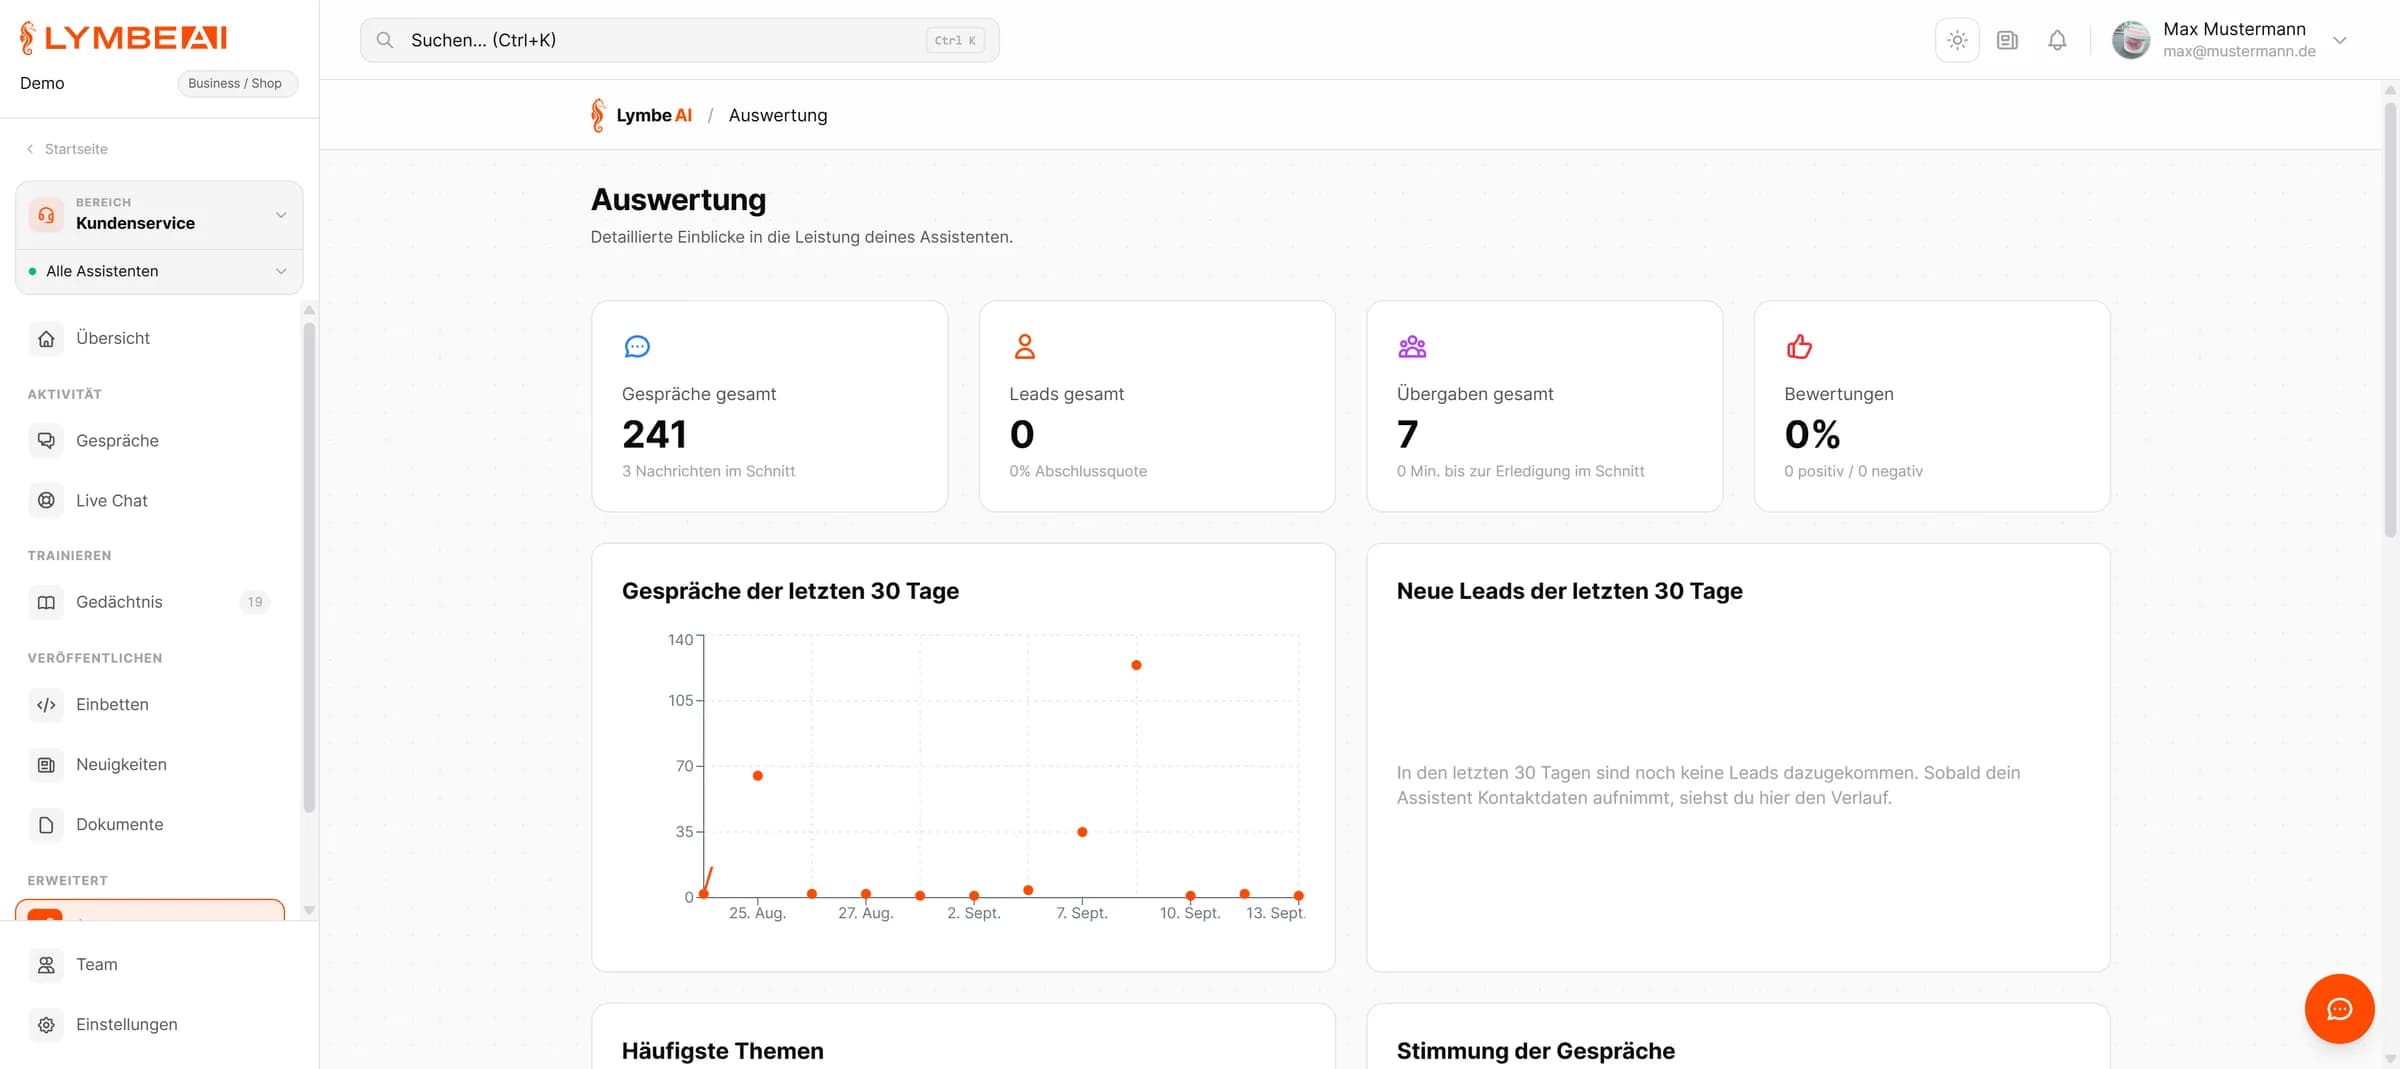
Task: Open Gespräche in the sidebar
Action: (150, 441)
